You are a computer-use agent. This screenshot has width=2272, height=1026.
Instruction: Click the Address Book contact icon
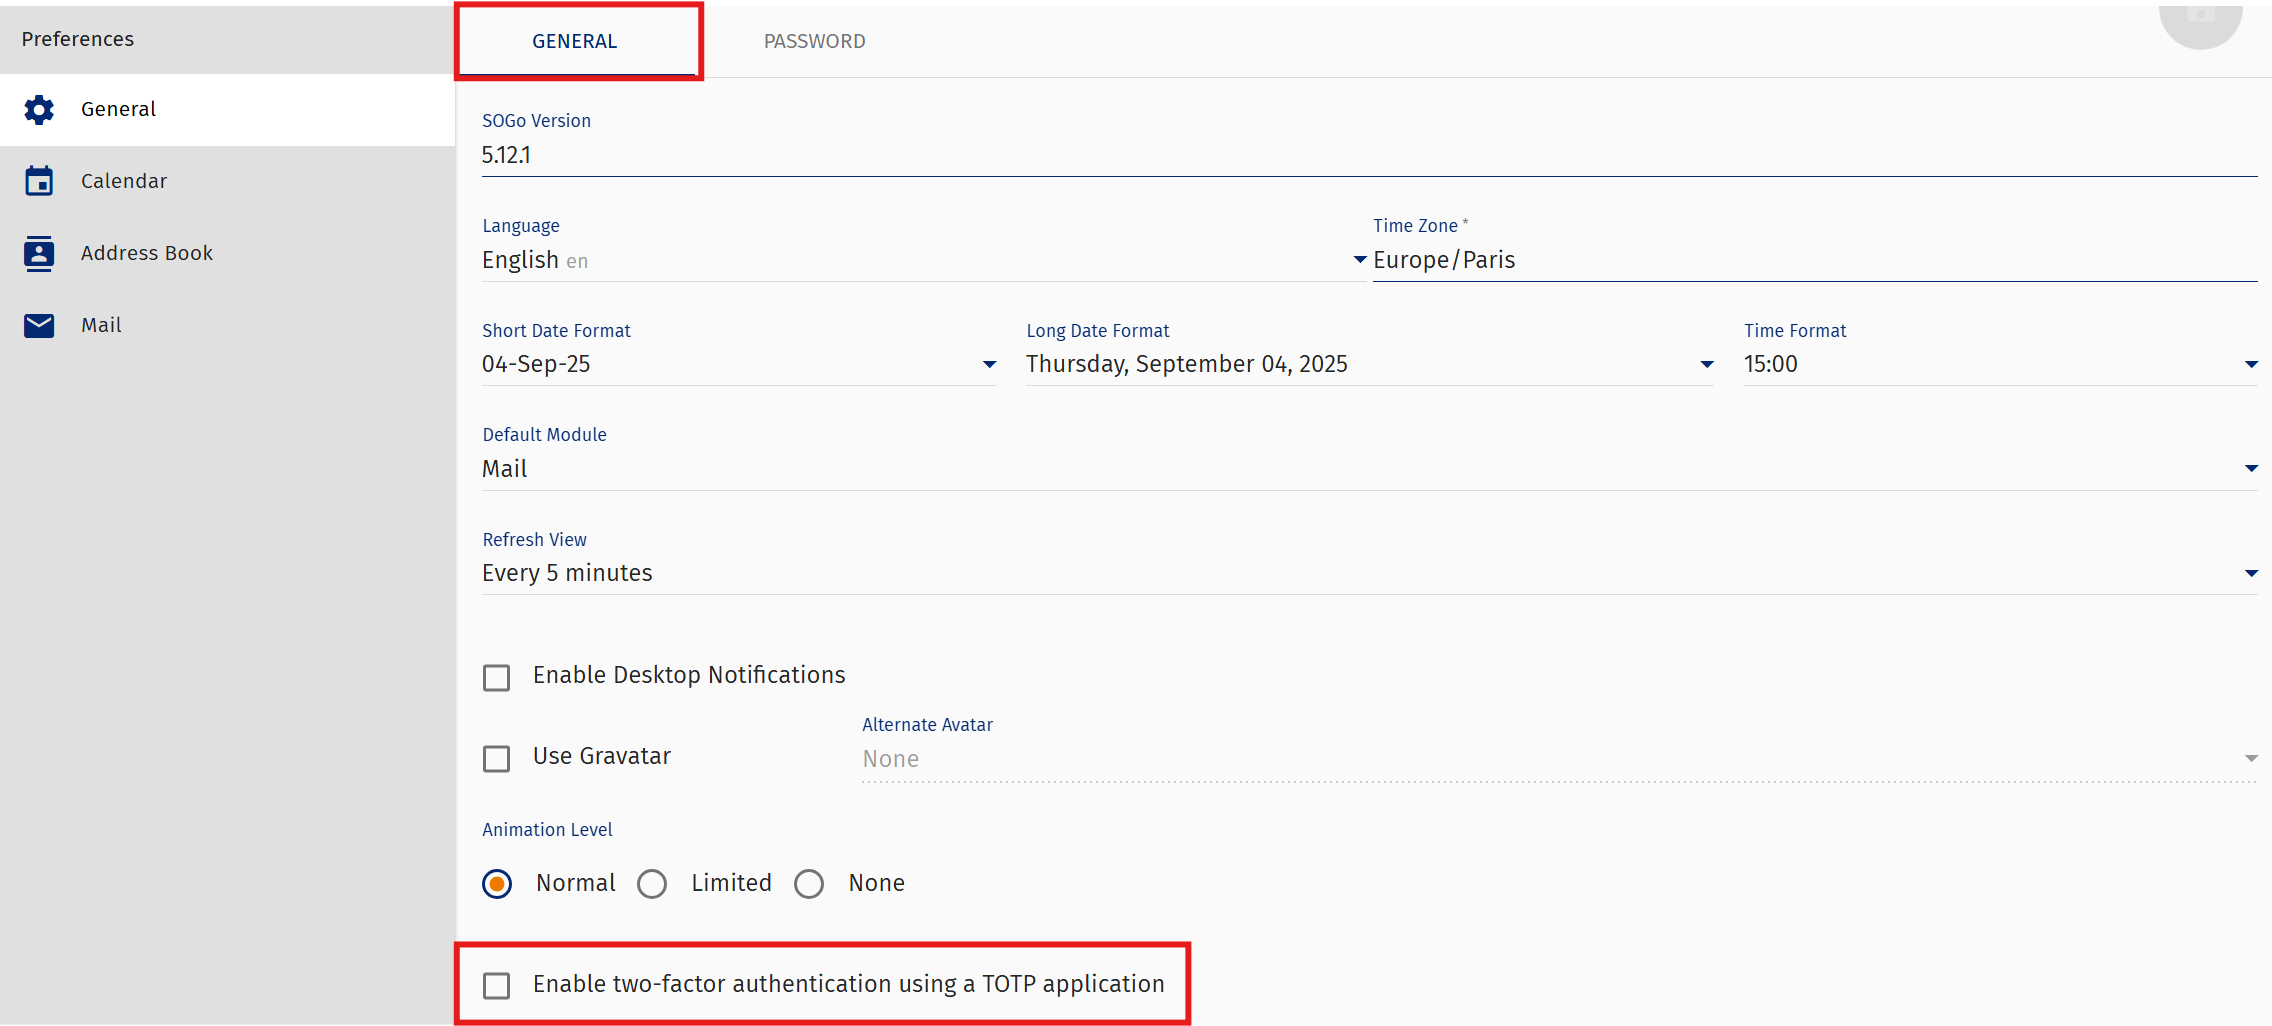click(39, 253)
